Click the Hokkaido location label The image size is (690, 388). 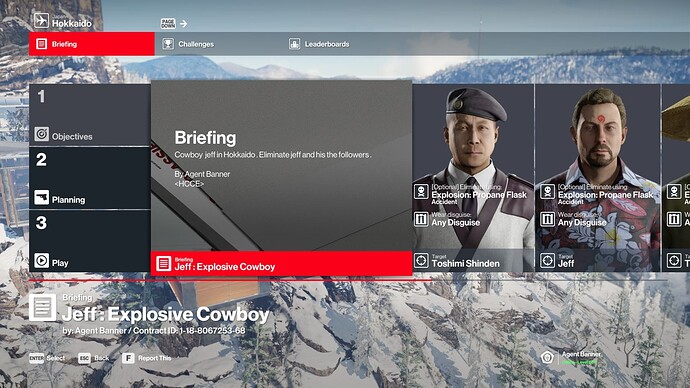click(x=72, y=23)
